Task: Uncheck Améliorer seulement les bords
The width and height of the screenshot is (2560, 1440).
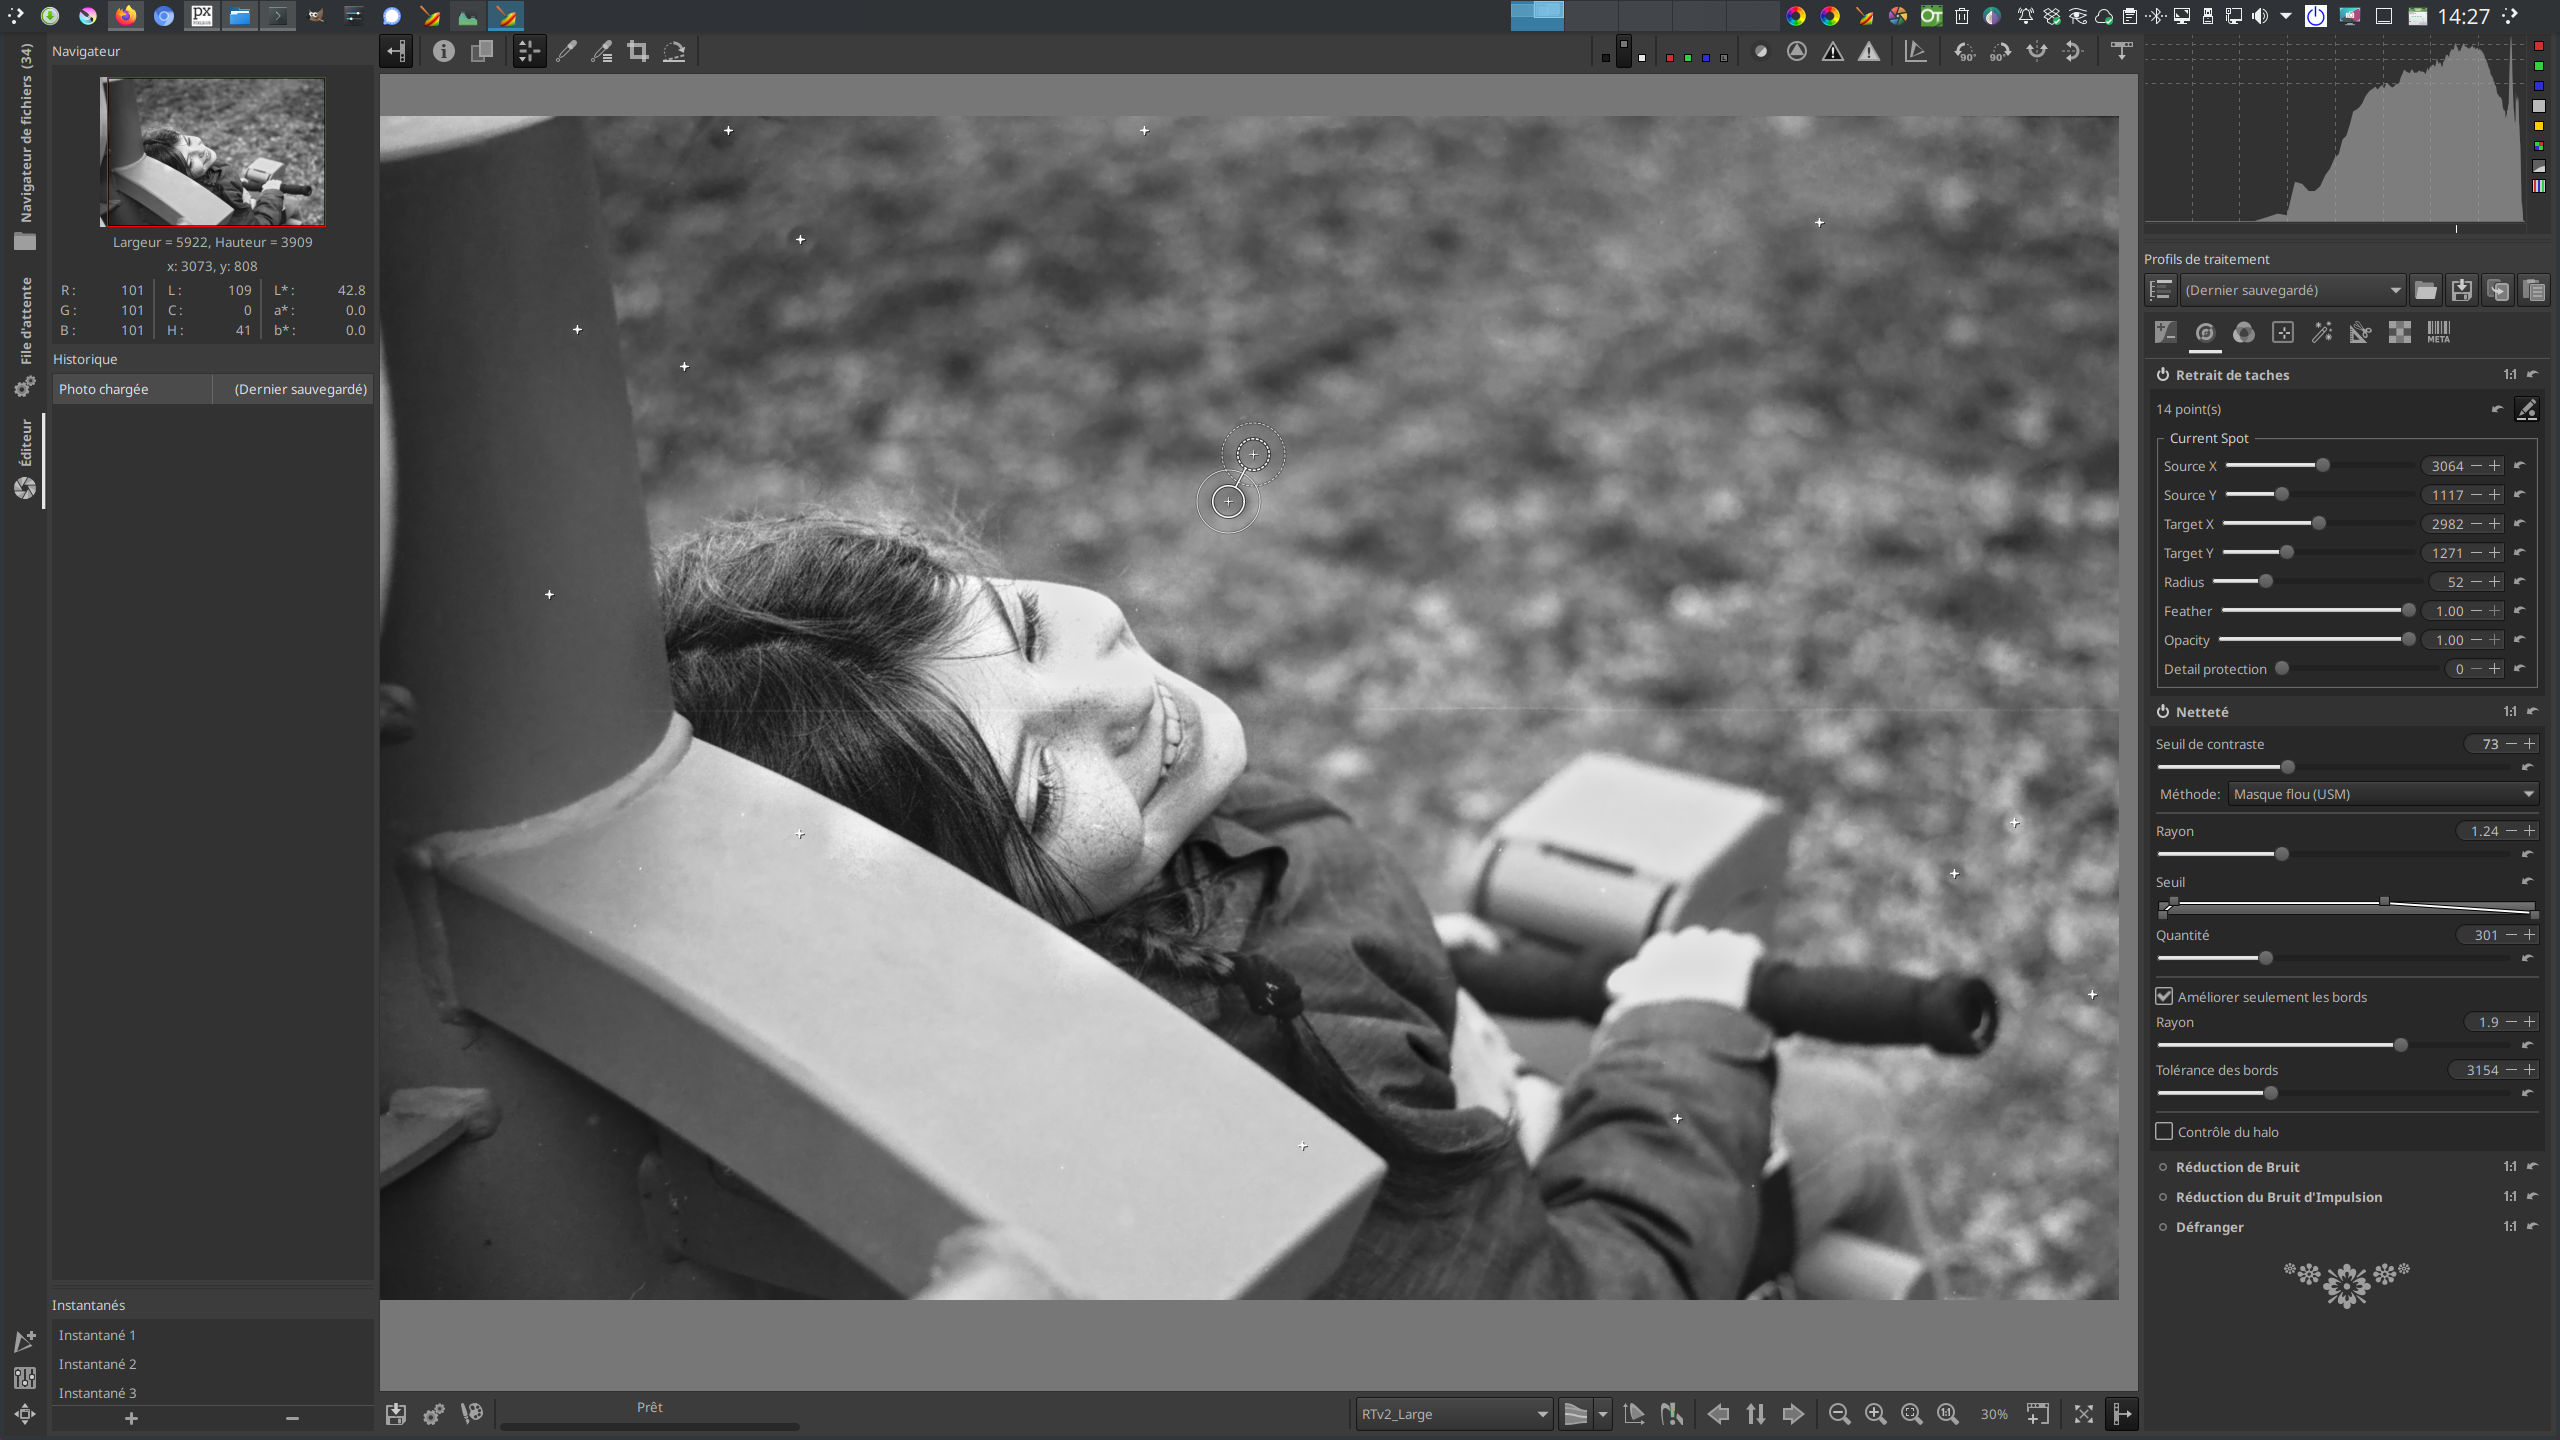Action: (2165, 996)
